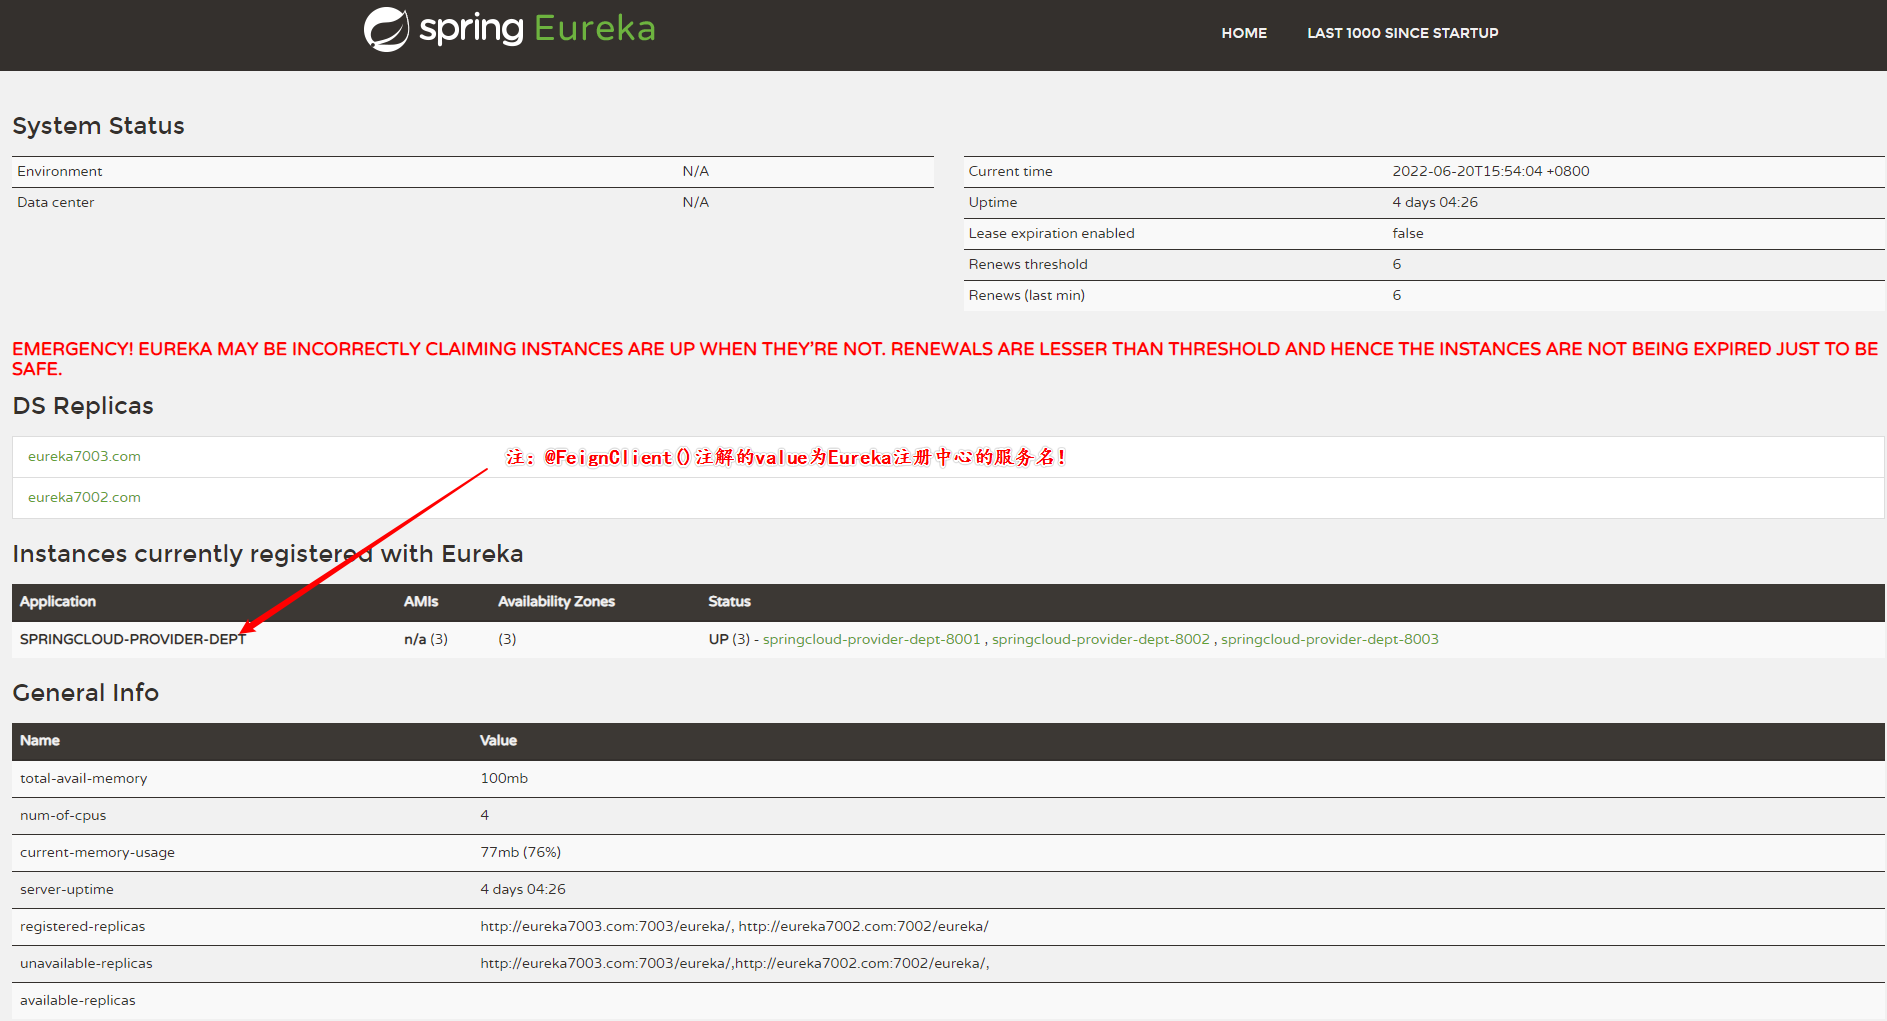Open the eureka7003.com replica link
Viewport: 1887px width, 1021px height.
click(x=84, y=456)
